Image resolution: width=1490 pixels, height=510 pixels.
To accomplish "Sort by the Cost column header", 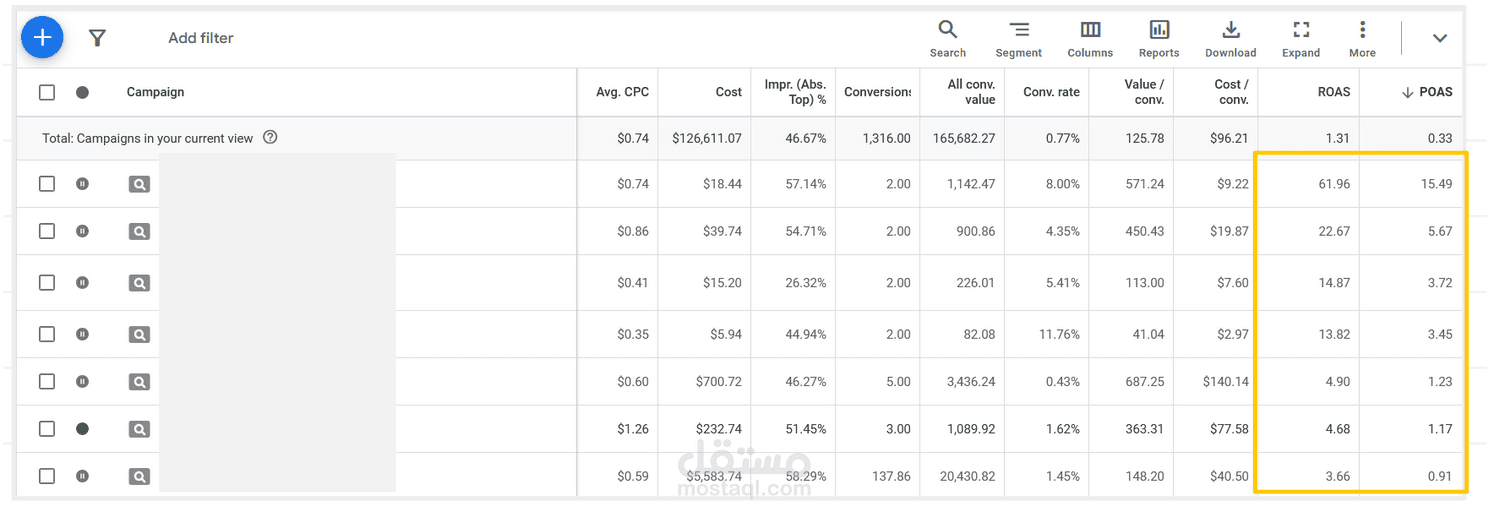I will [729, 92].
